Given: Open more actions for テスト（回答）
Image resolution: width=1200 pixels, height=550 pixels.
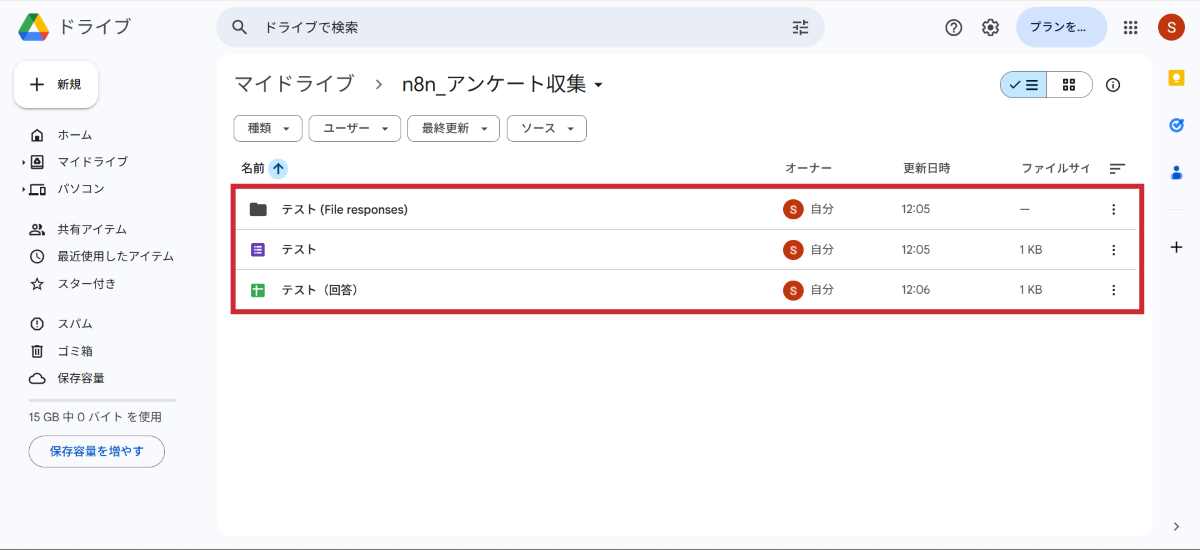Looking at the screenshot, I should (1113, 290).
